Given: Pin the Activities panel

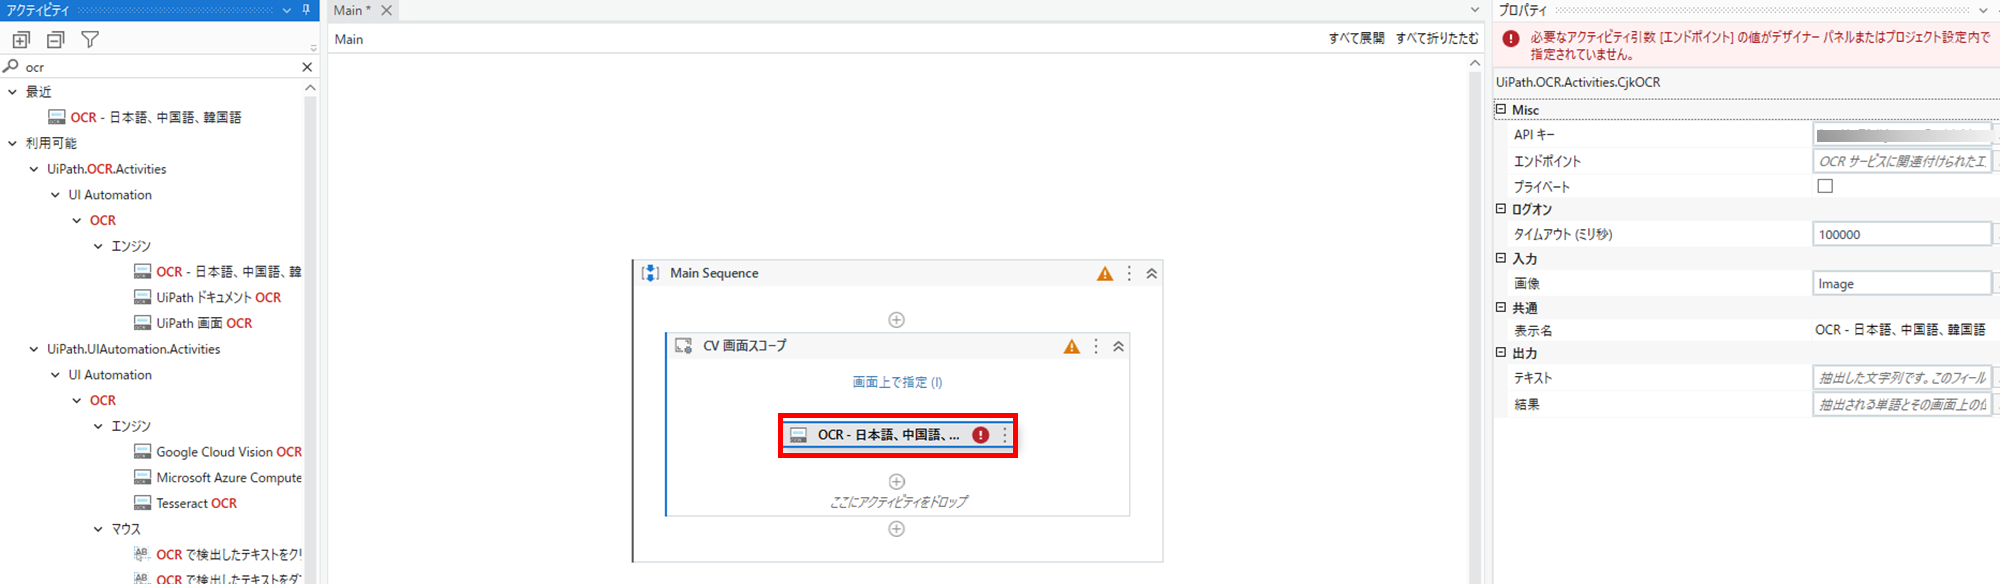Looking at the screenshot, I should coord(306,10).
